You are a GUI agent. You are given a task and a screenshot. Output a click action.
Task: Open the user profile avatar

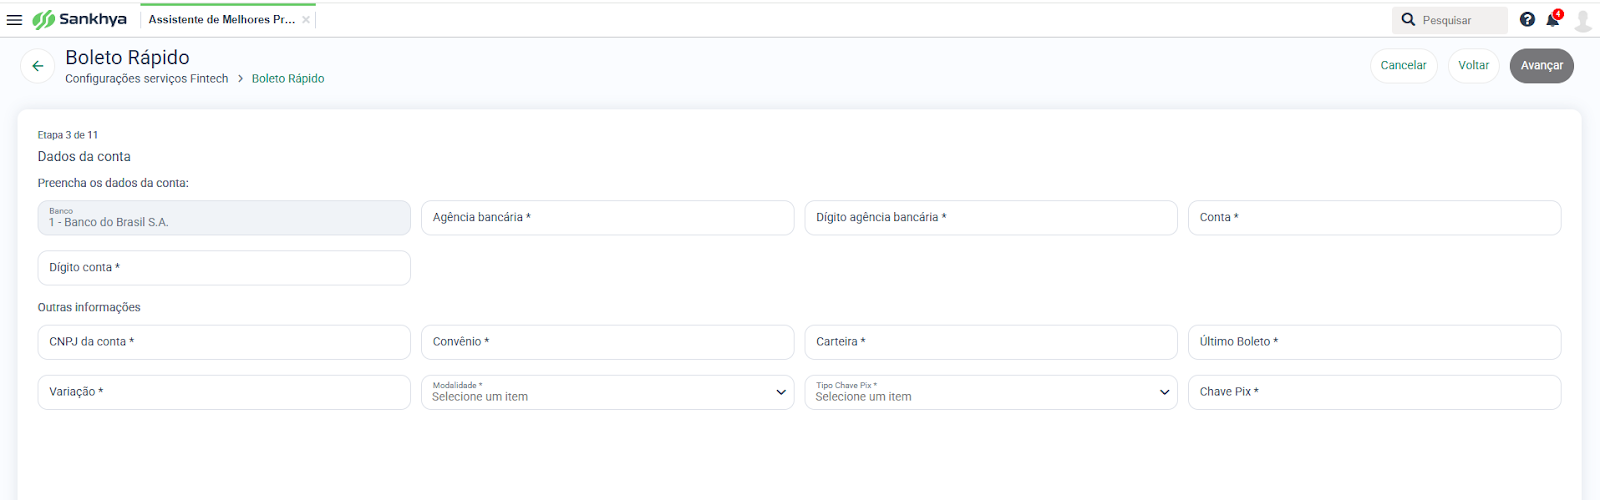tap(1583, 20)
